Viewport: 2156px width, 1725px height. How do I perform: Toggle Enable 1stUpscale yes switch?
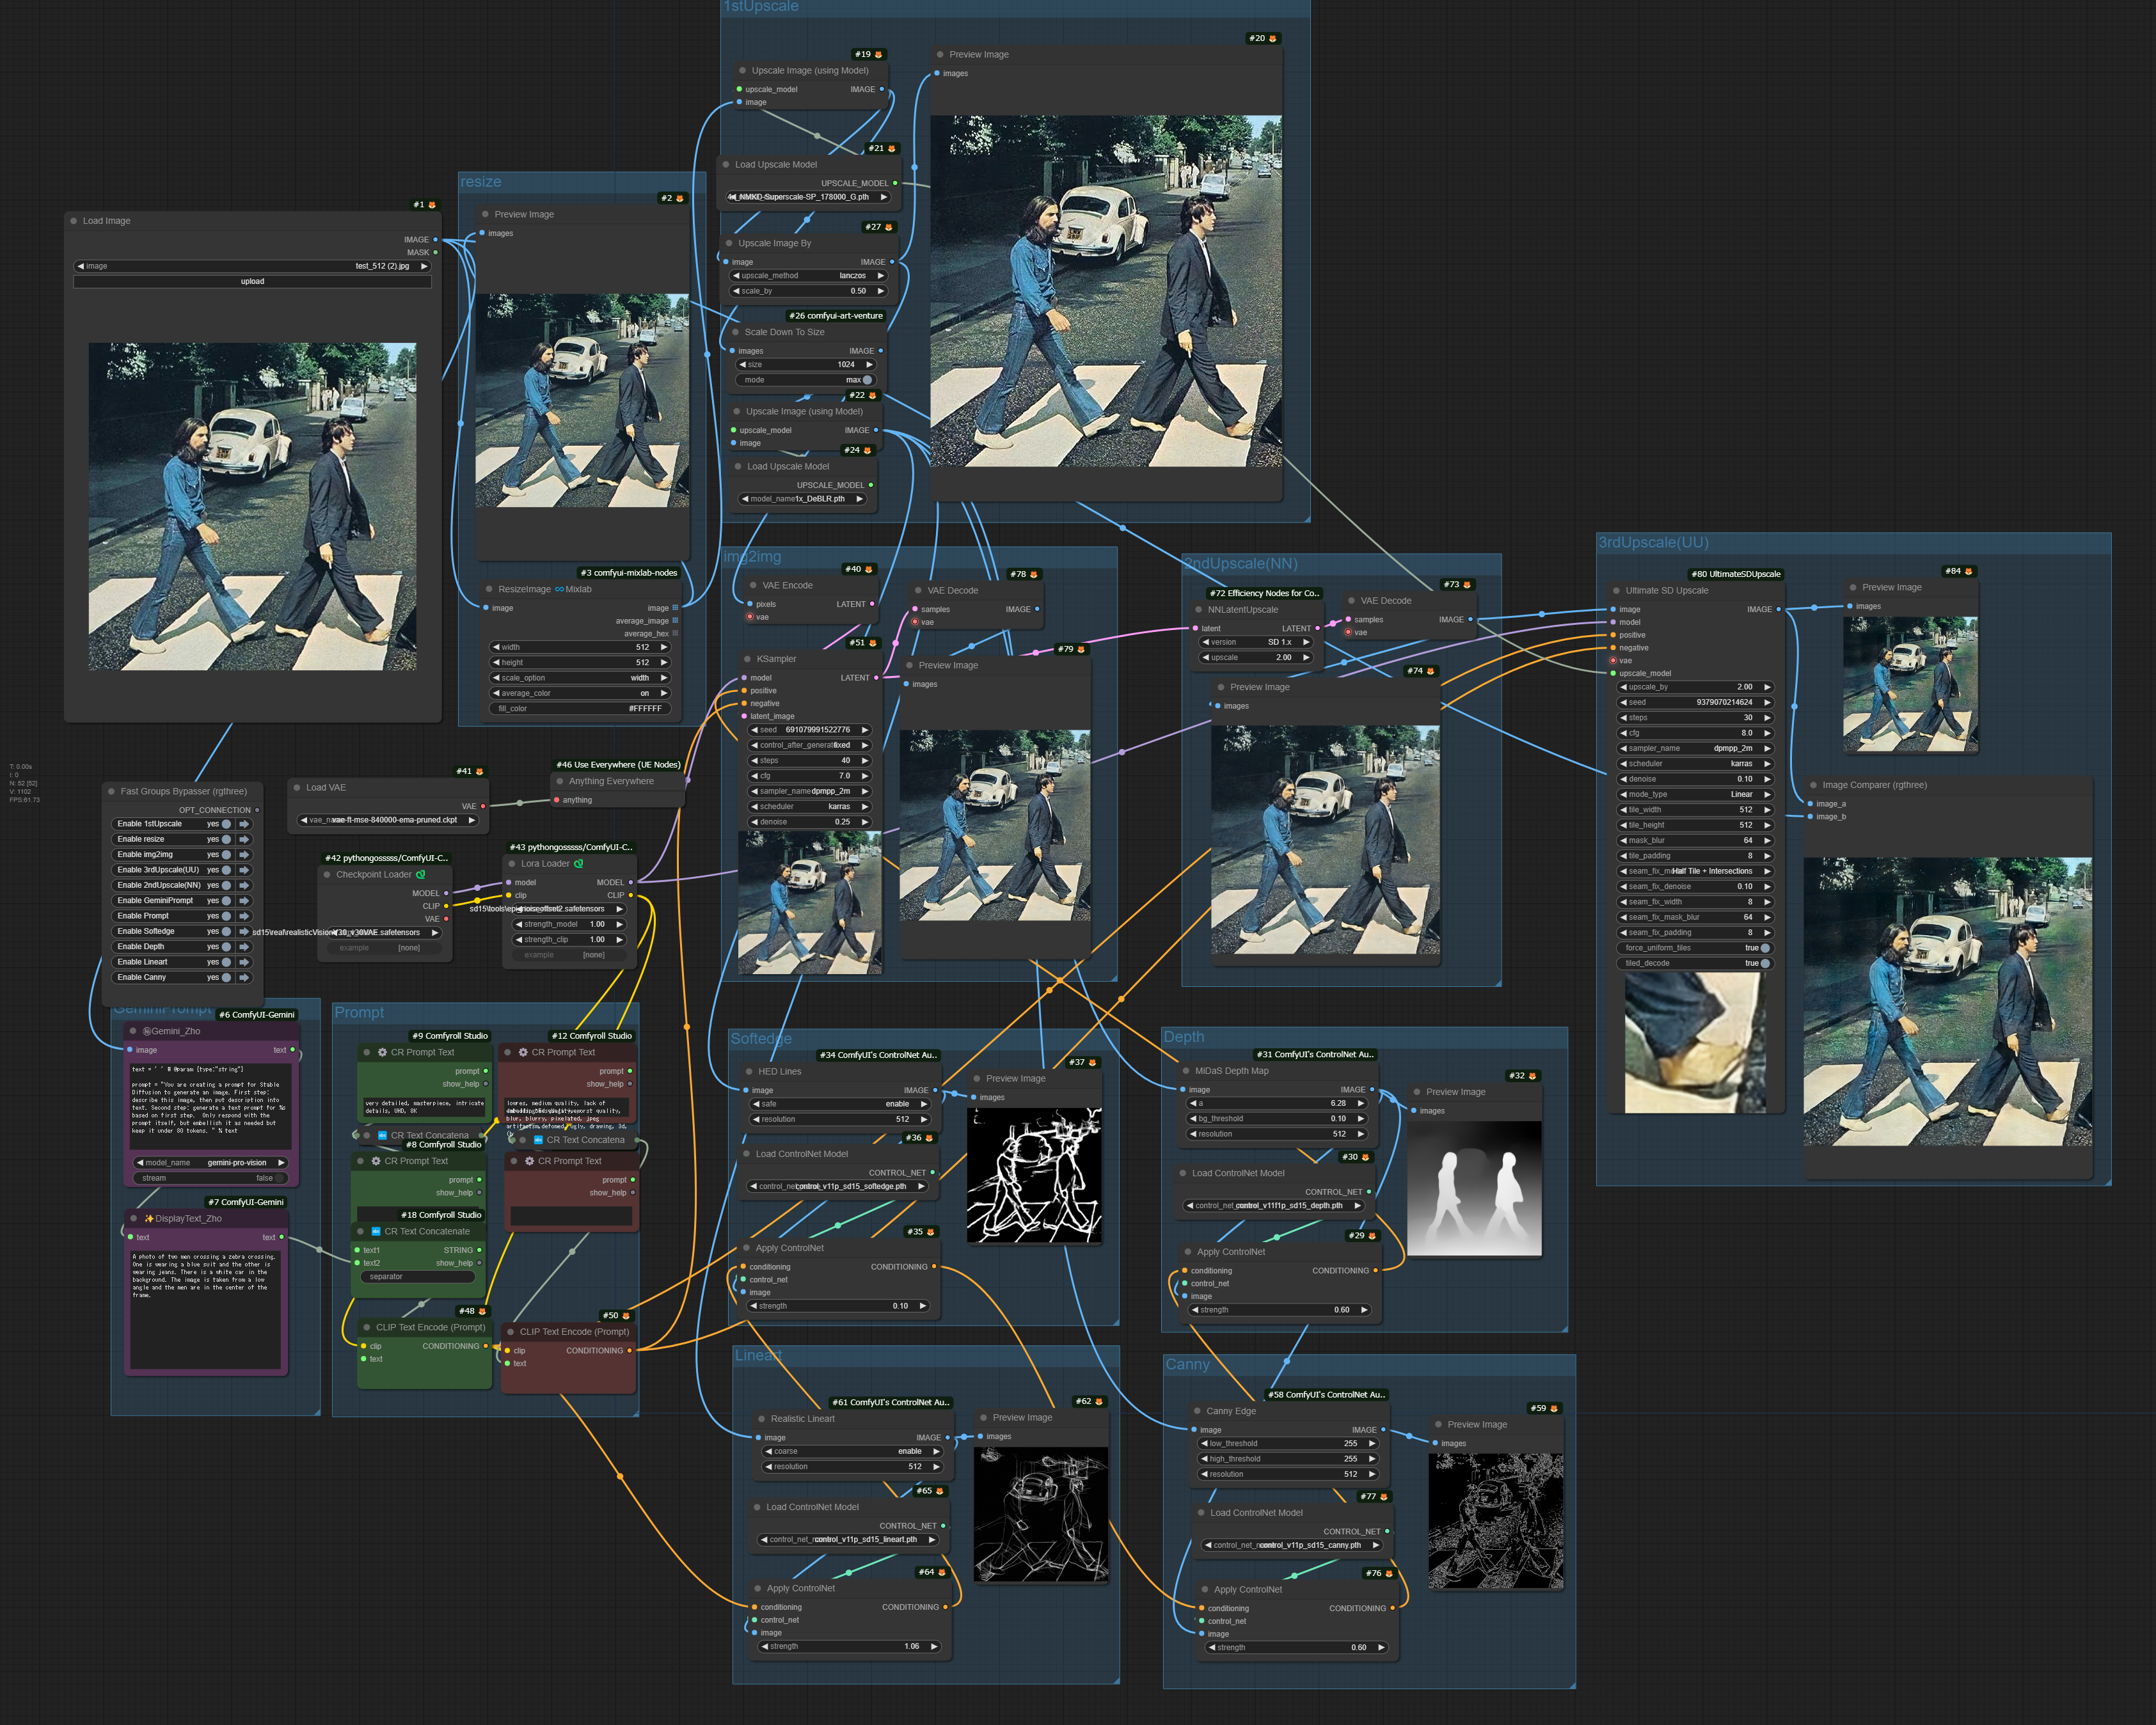click(x=226, y=824)
